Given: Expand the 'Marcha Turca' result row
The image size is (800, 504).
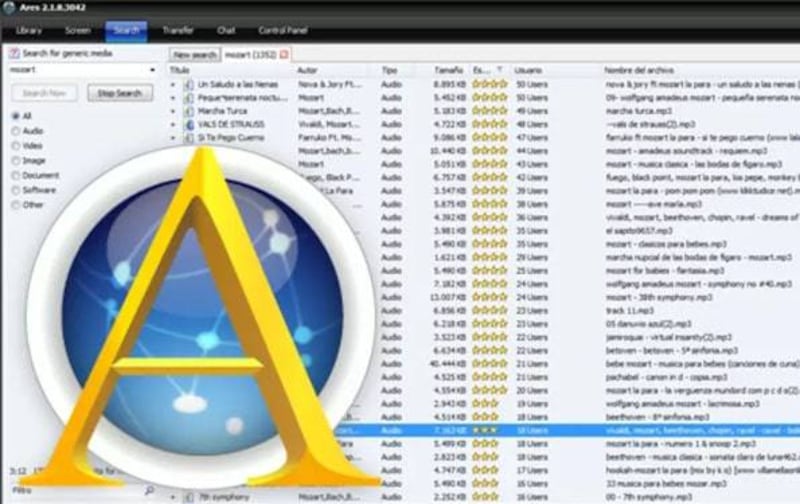Looking at the screenshot, I should (x=173, y=111).
